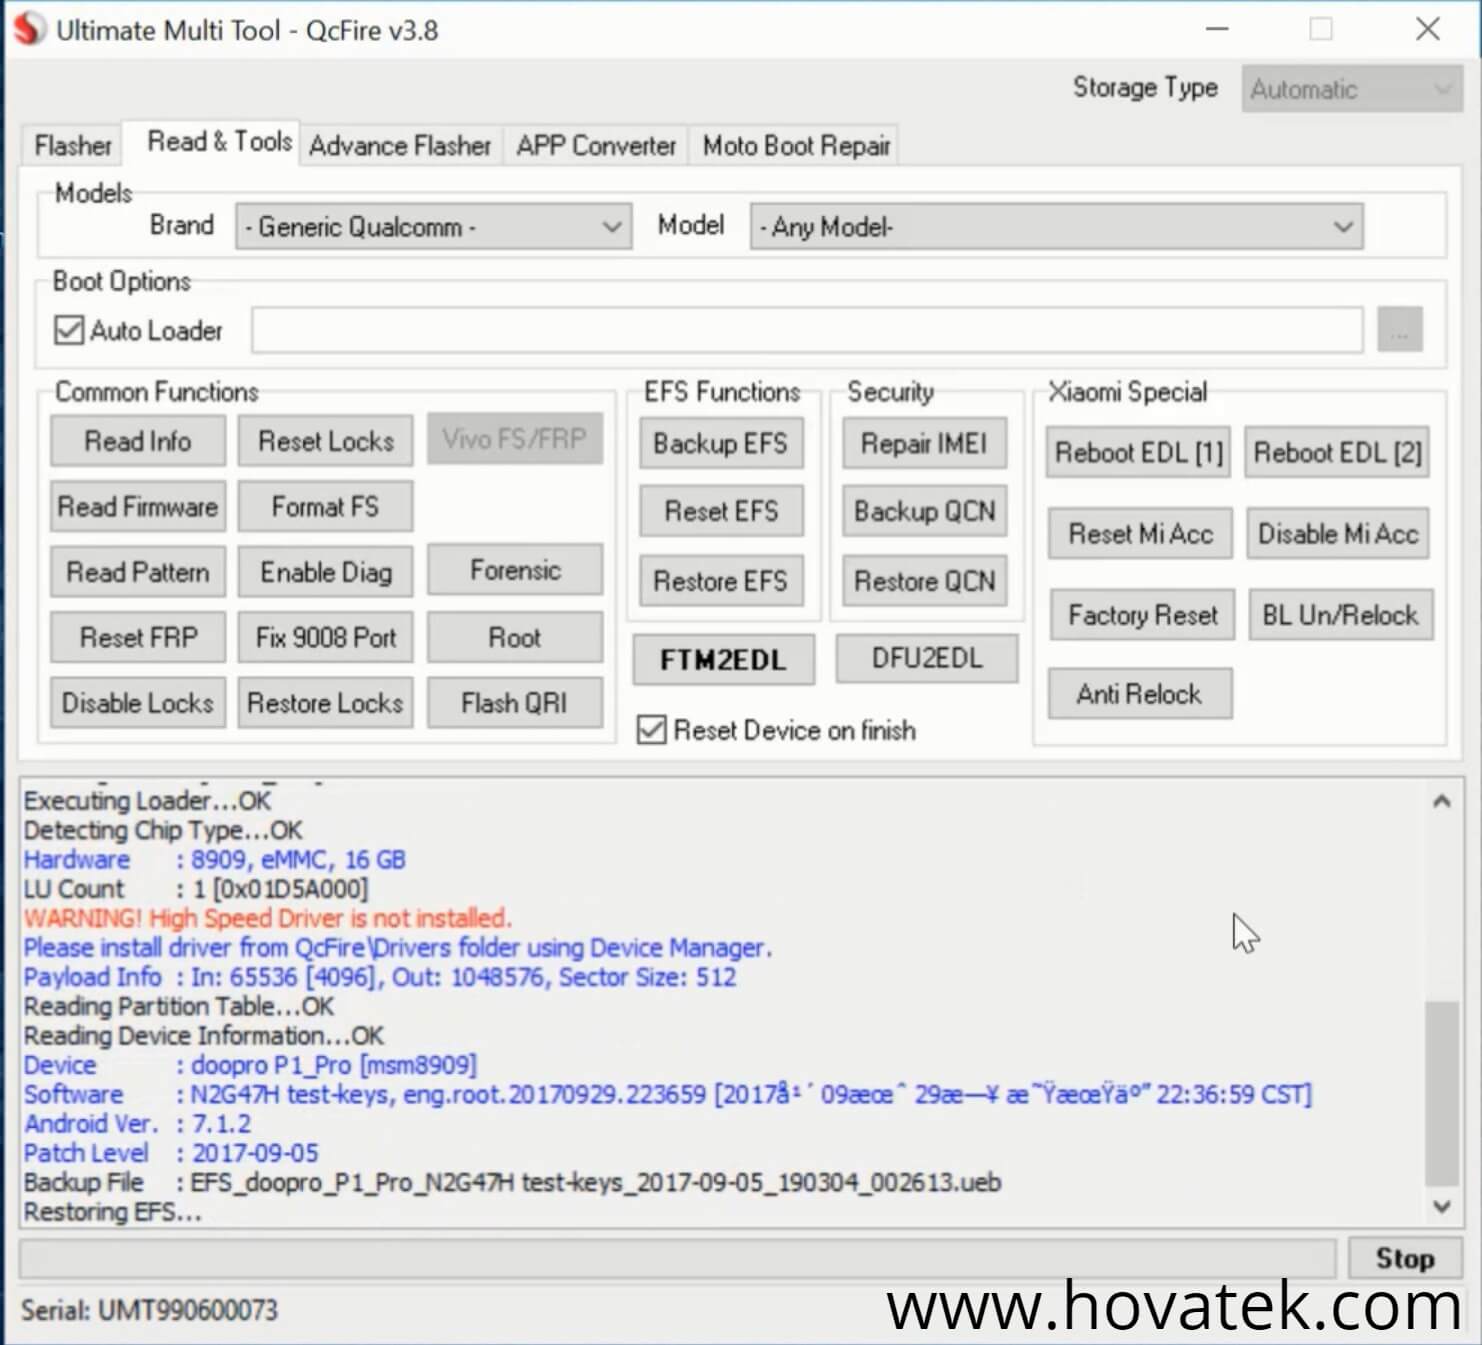Screen dimensions: 1482x1345
Task: Click the progress bar at bottom
Action: point(677,1258)
